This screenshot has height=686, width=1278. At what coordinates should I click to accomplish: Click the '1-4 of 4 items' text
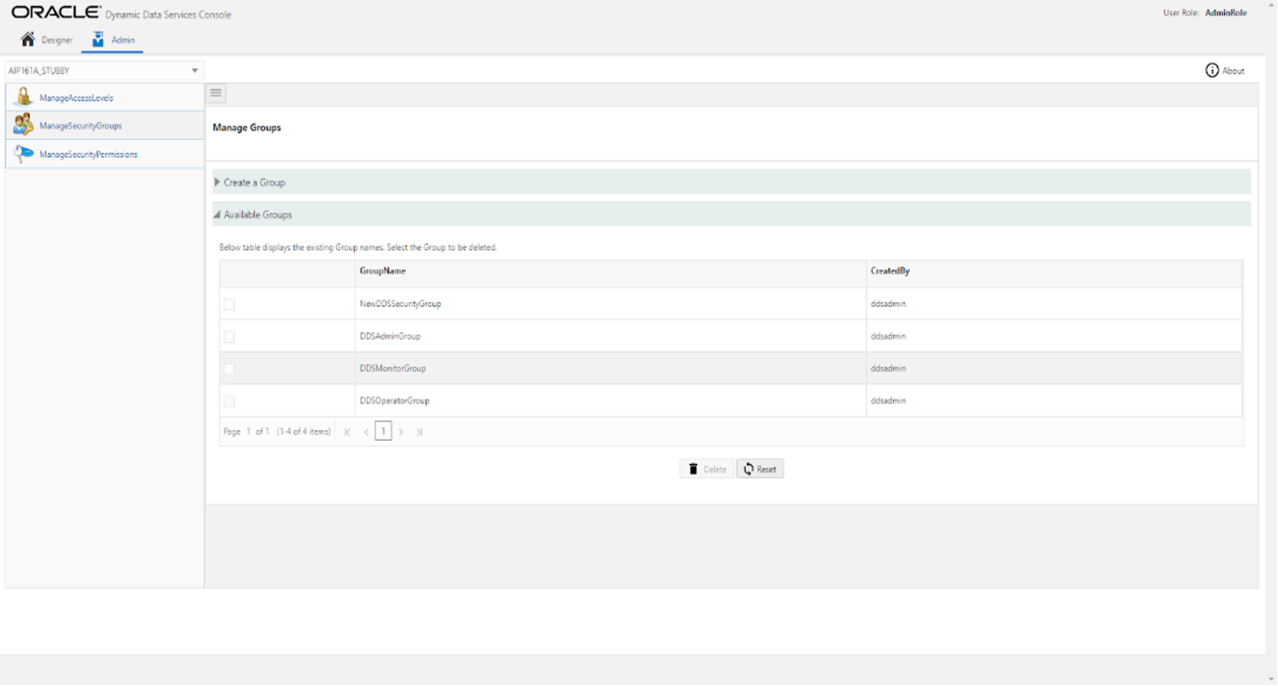click(304, 432)
